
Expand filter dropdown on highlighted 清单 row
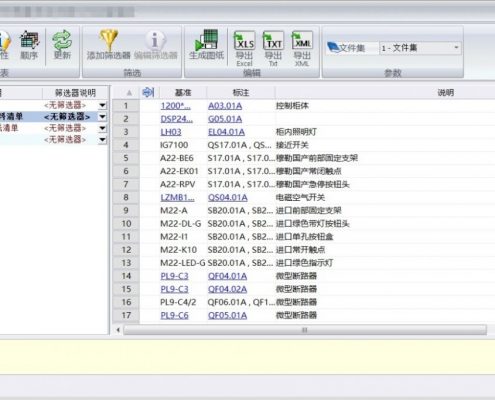click(102, 117)
